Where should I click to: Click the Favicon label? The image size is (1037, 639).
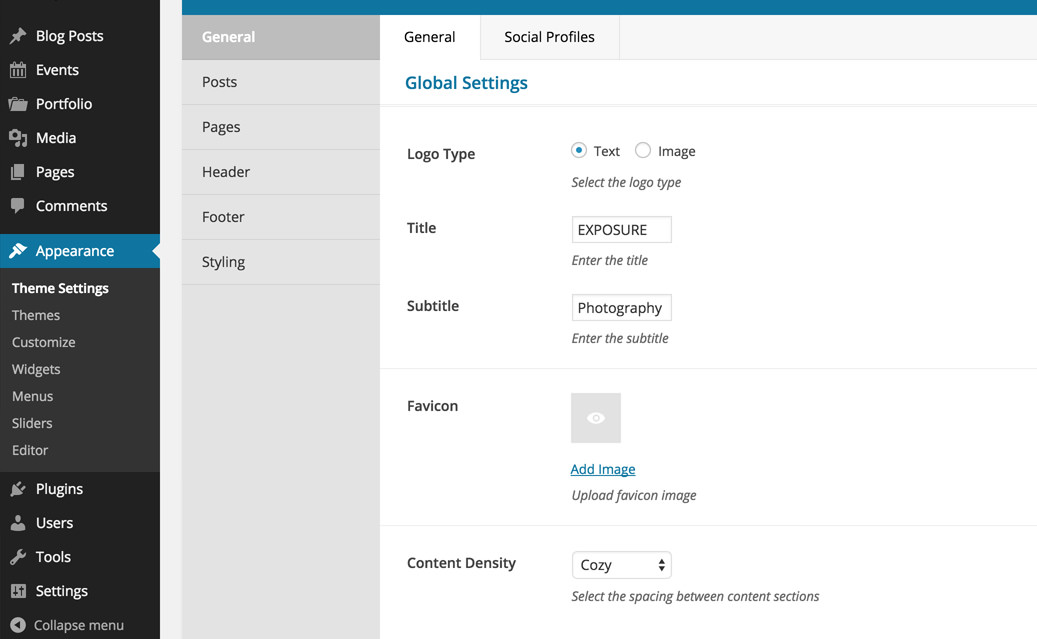pos(433,405)
